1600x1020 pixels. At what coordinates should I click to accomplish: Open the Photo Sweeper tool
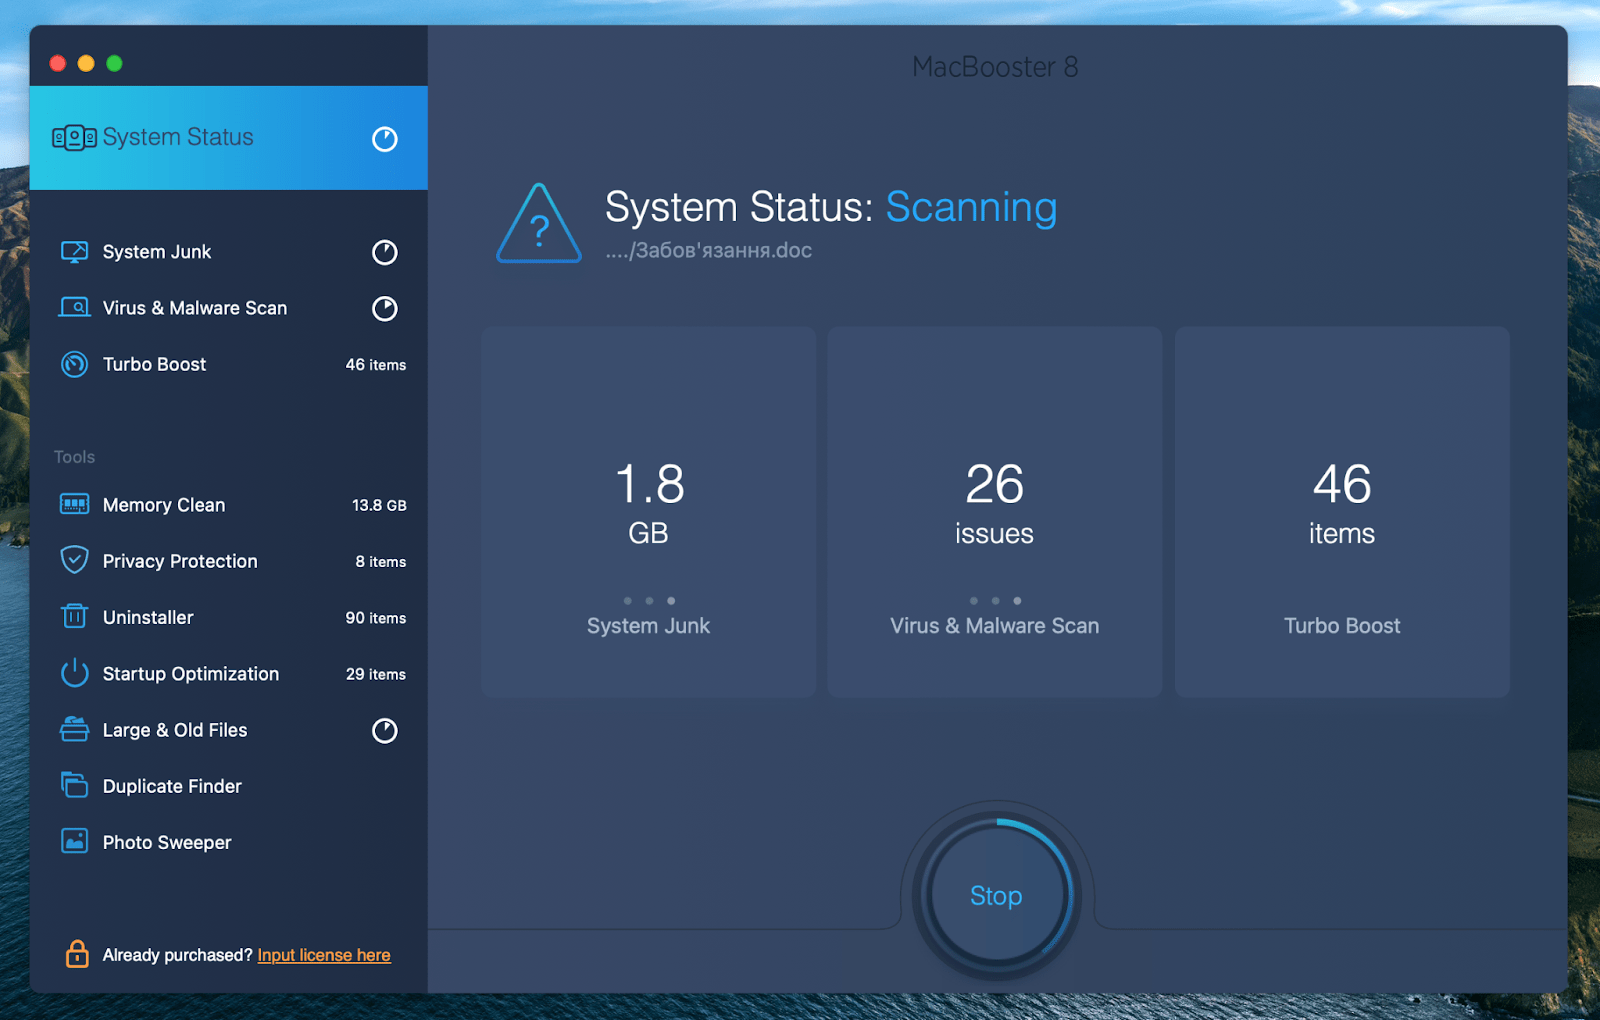(229, 842)
